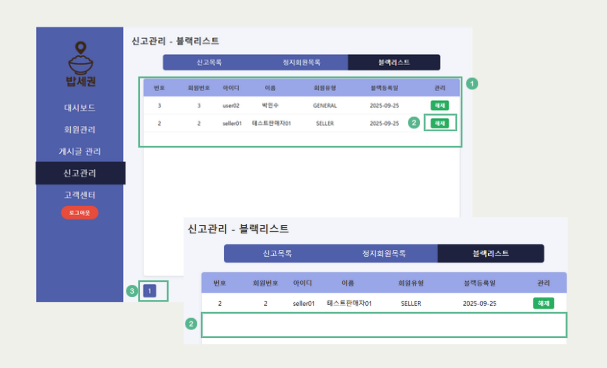Click 번호 header in enlarged inset panel
This screenshot has width=607, height=368.
(x=219, y=283)
